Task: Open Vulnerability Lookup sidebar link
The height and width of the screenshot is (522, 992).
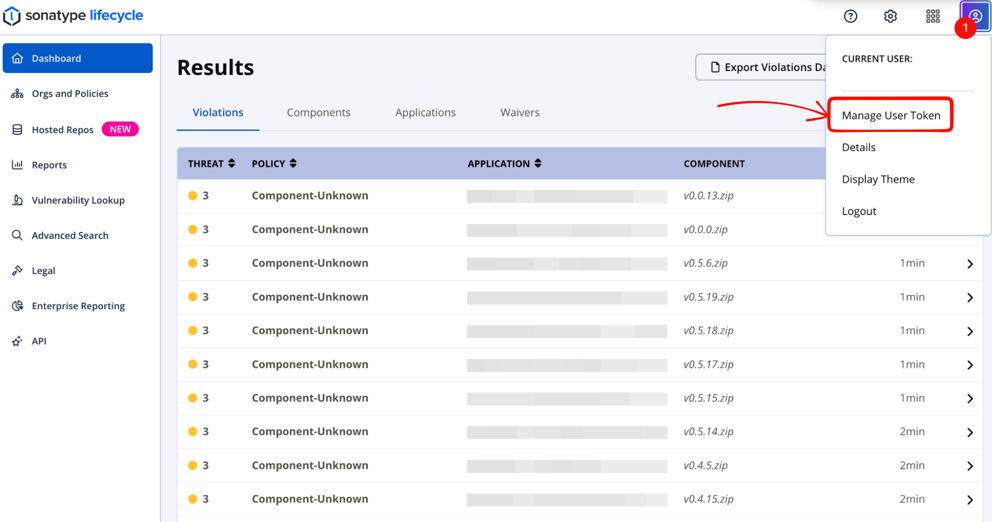Action: click(x=78, y=200)
